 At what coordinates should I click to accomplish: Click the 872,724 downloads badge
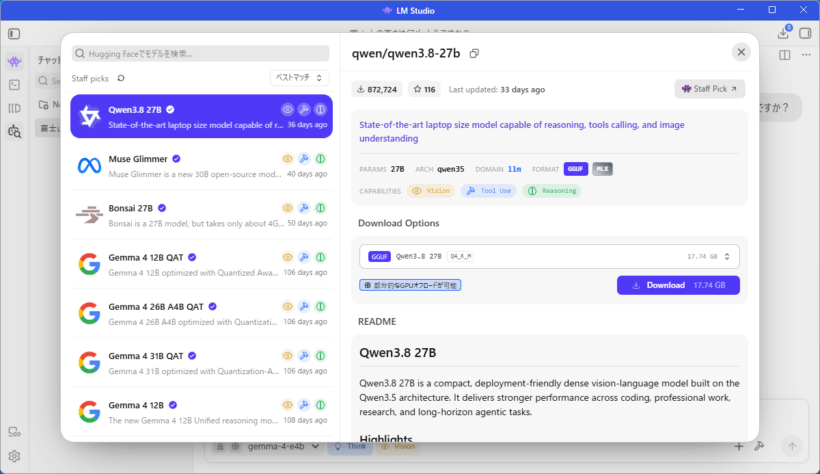377,89
